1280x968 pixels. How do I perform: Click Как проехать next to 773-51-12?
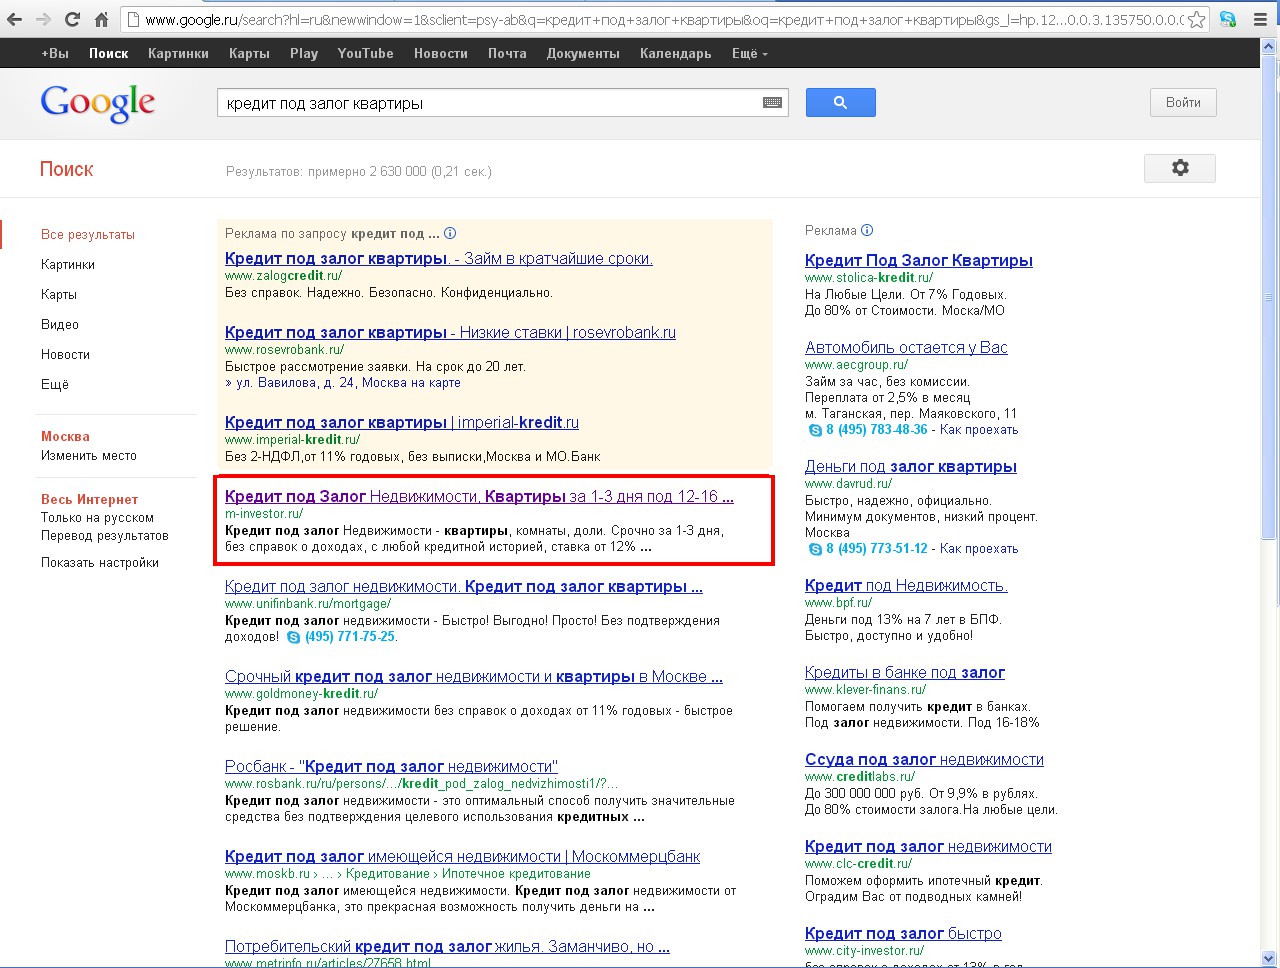(979, 548)
